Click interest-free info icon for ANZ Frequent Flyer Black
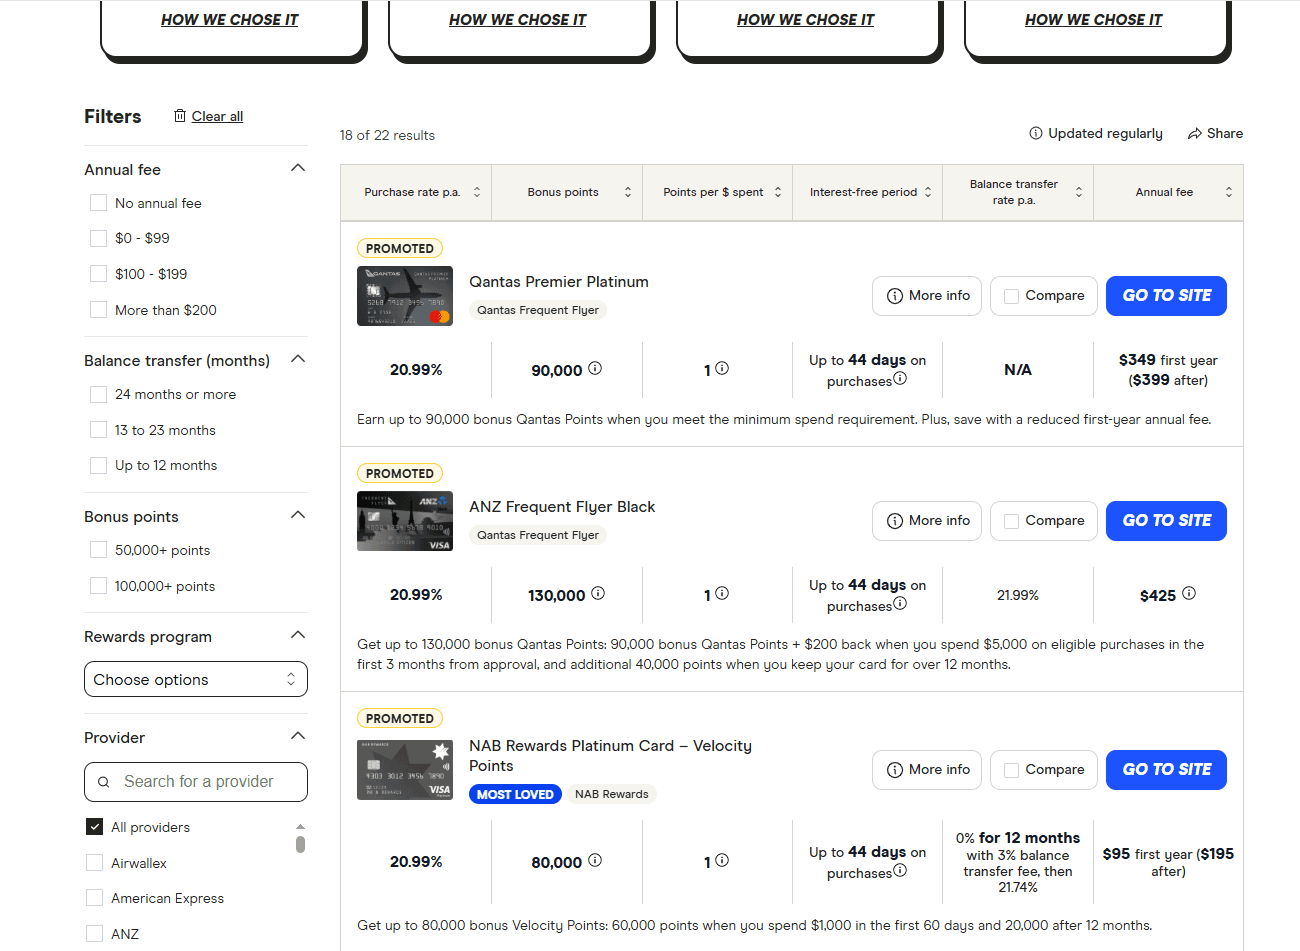The width and height of the screenshot is (1300, 951). pyautogui.click(x=900, y=603)
